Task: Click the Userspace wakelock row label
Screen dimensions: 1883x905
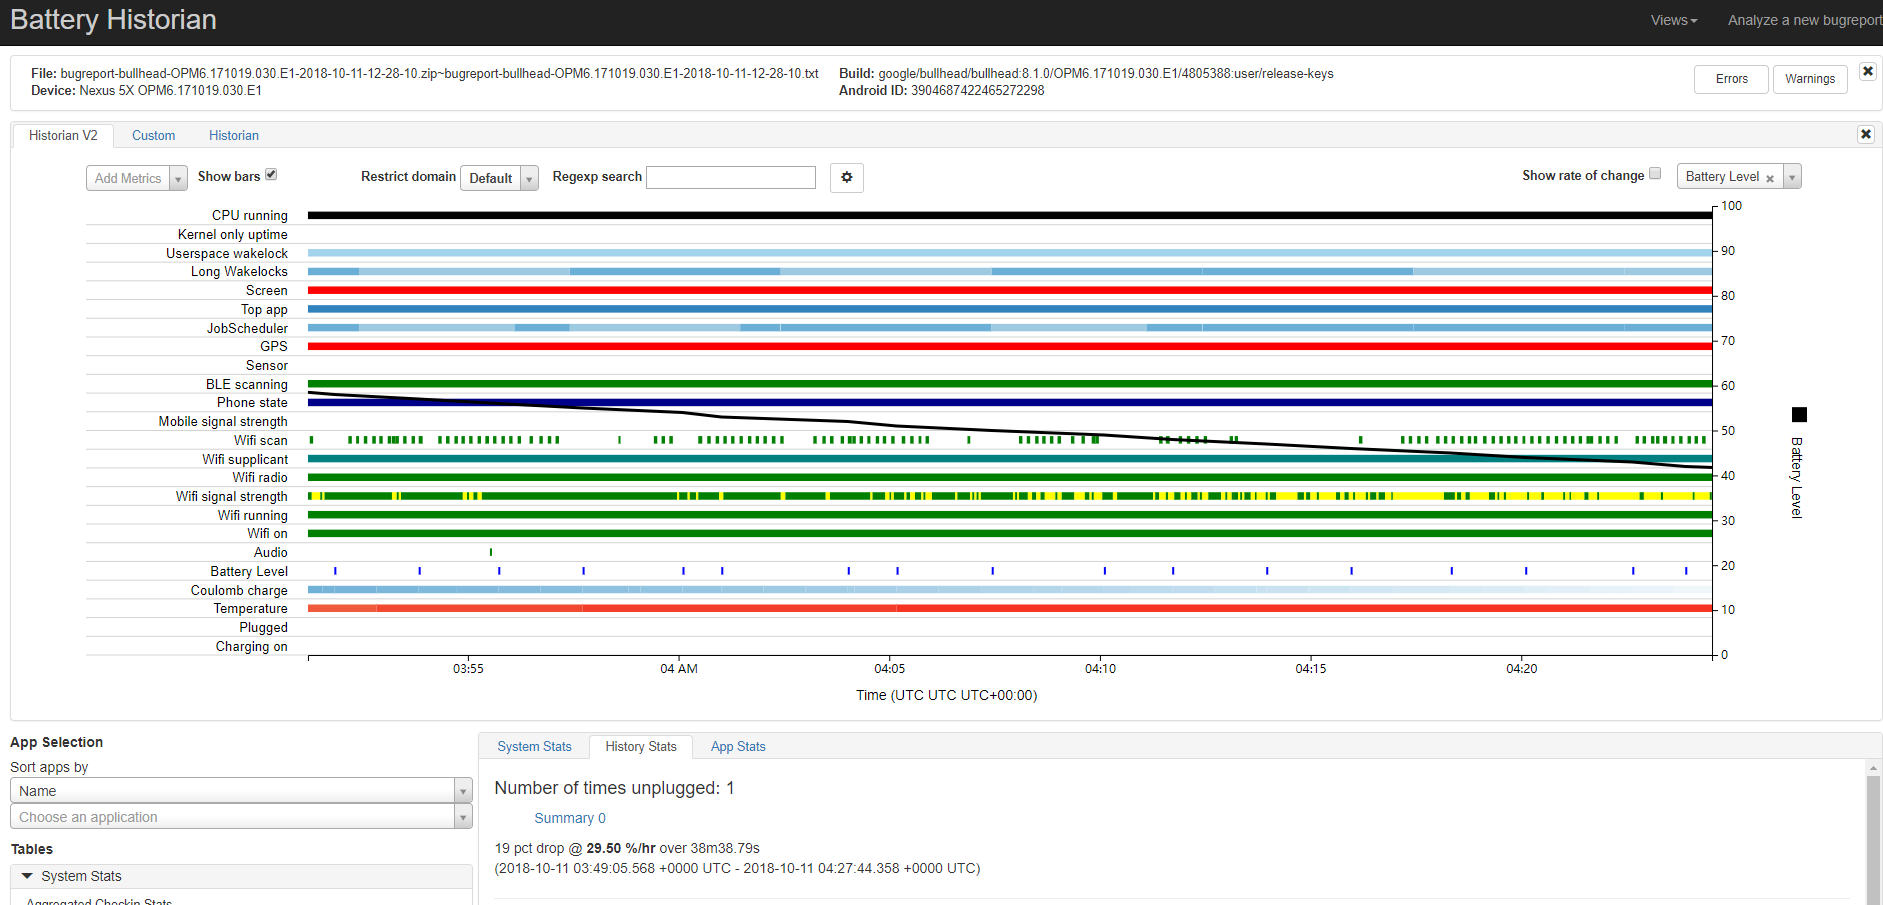Action: (x=227, y=253)
